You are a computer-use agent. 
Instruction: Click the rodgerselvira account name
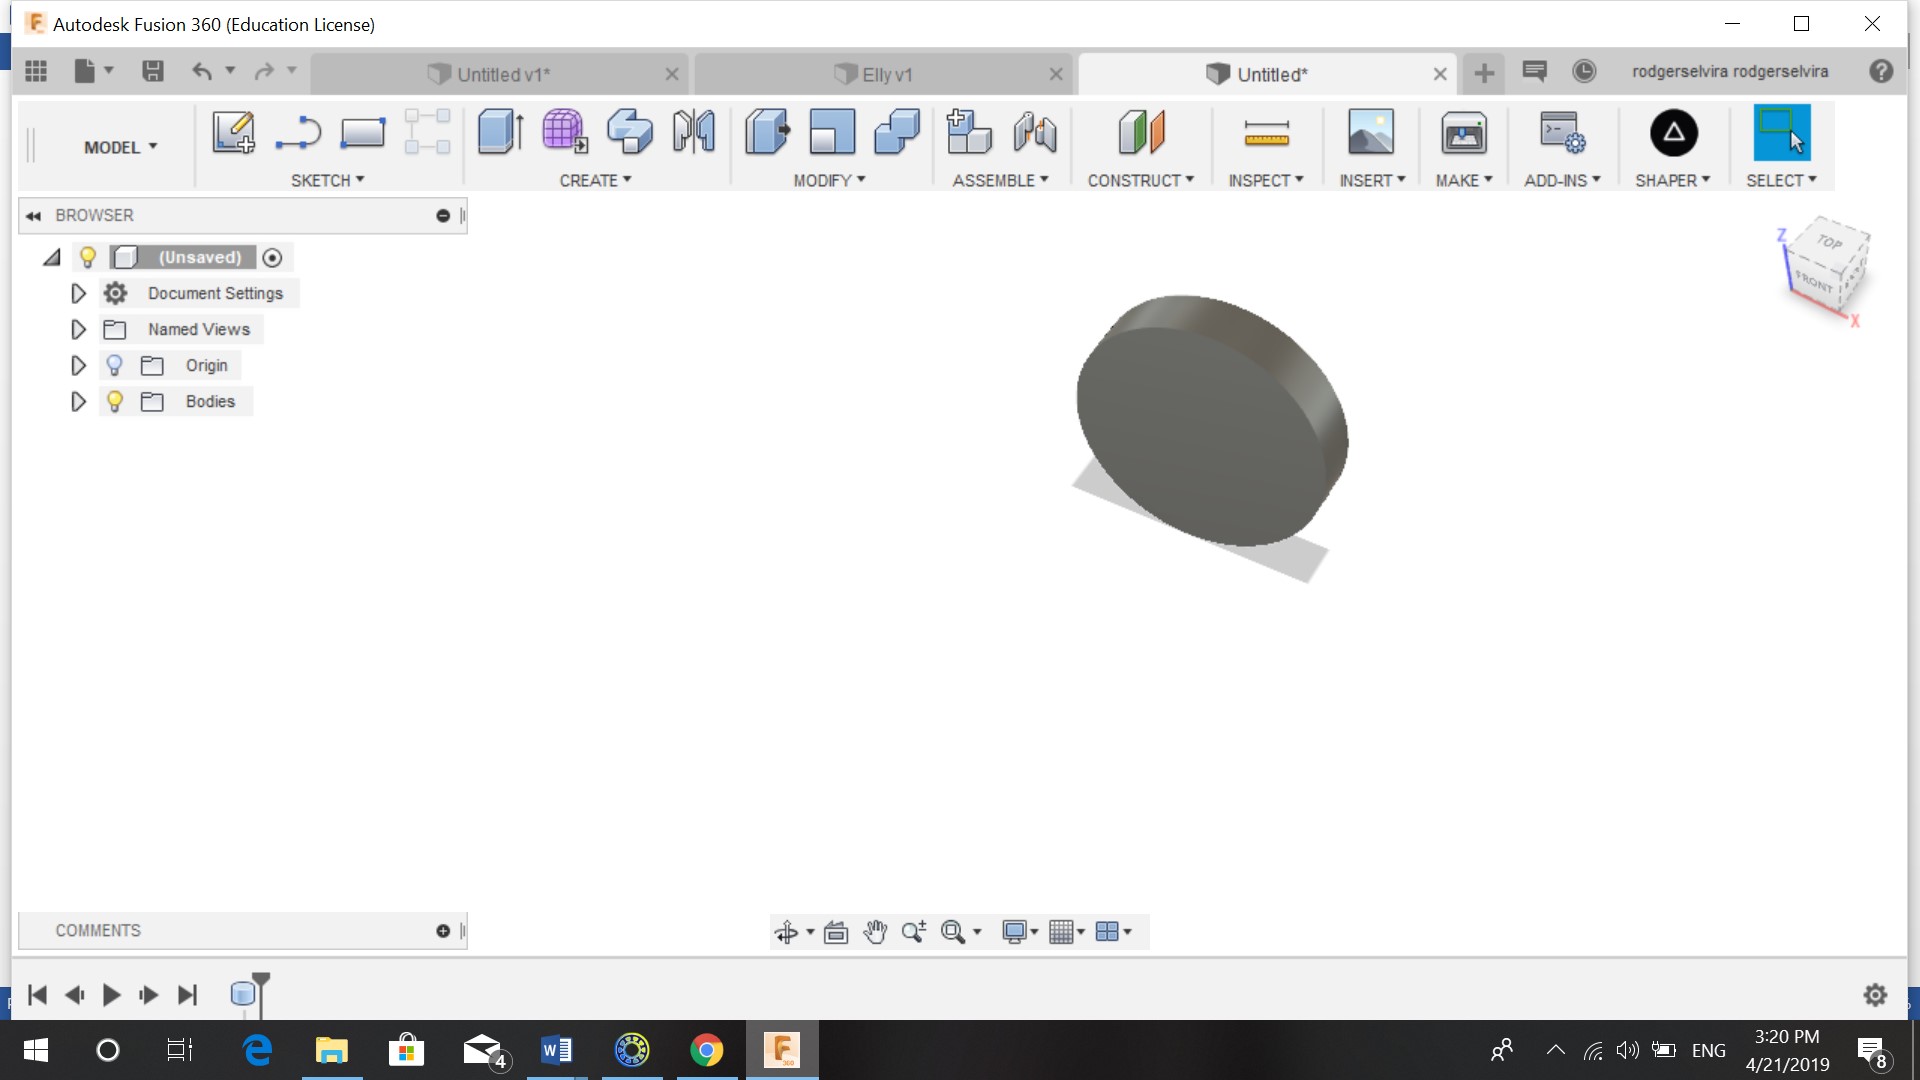1729,71
